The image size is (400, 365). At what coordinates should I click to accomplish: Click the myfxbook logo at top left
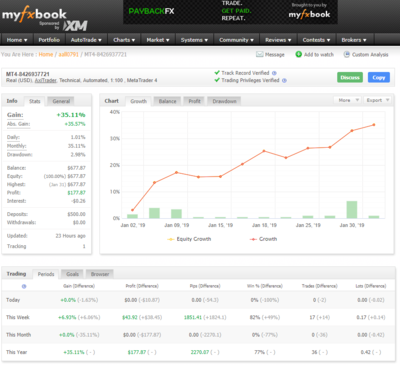34,14
